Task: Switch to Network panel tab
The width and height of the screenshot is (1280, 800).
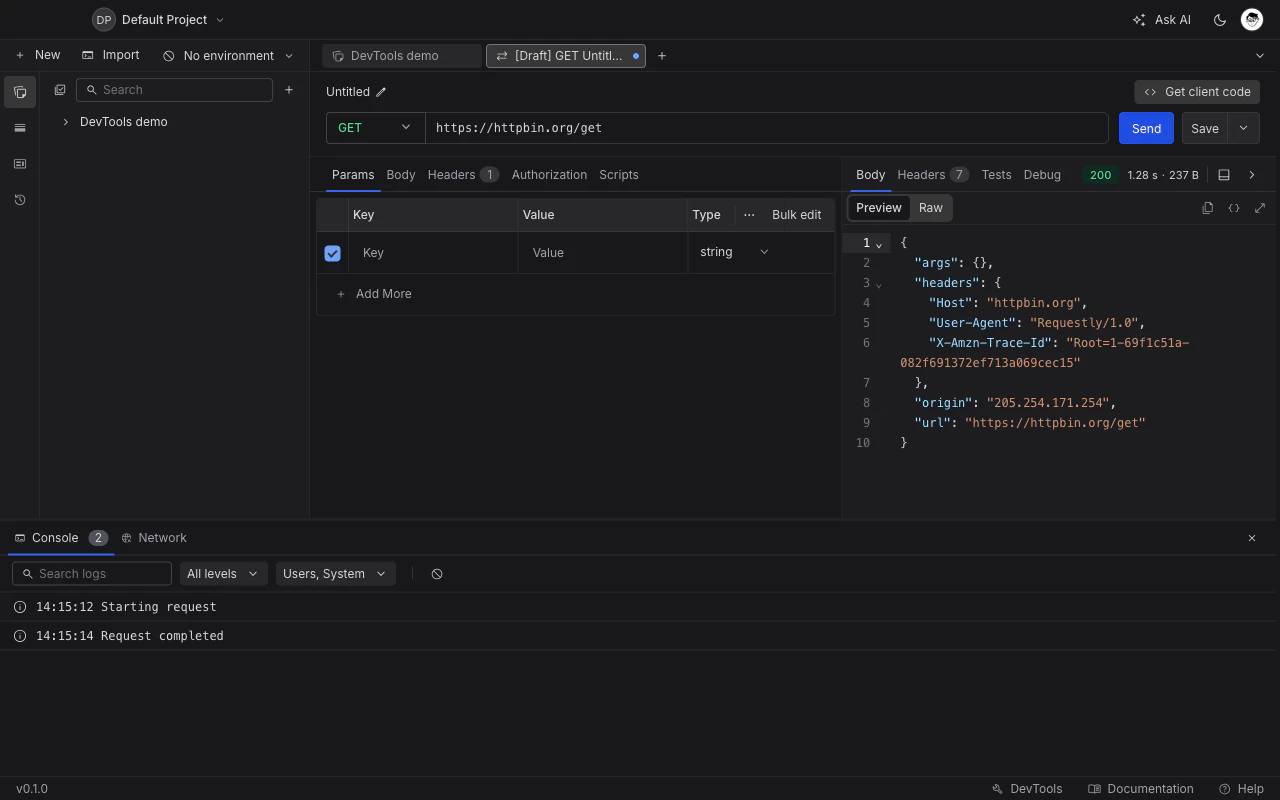Action: (x=154, y=538)
